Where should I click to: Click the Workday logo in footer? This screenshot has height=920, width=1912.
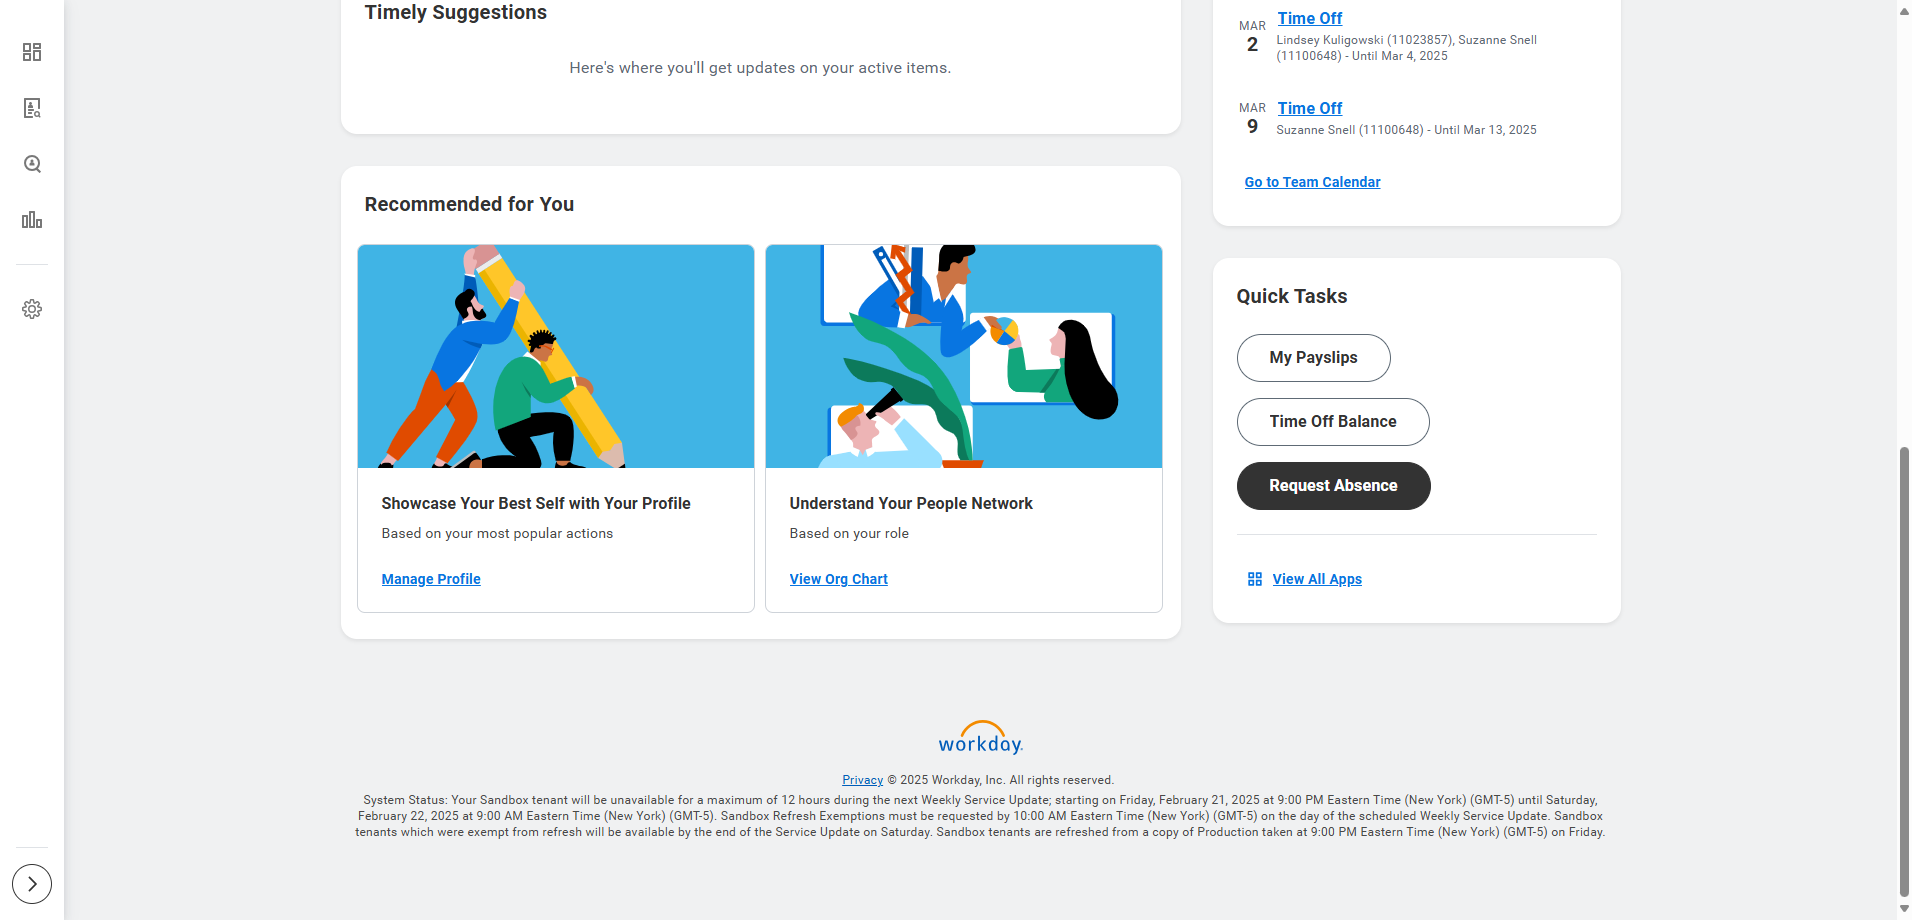coord(980,738)
